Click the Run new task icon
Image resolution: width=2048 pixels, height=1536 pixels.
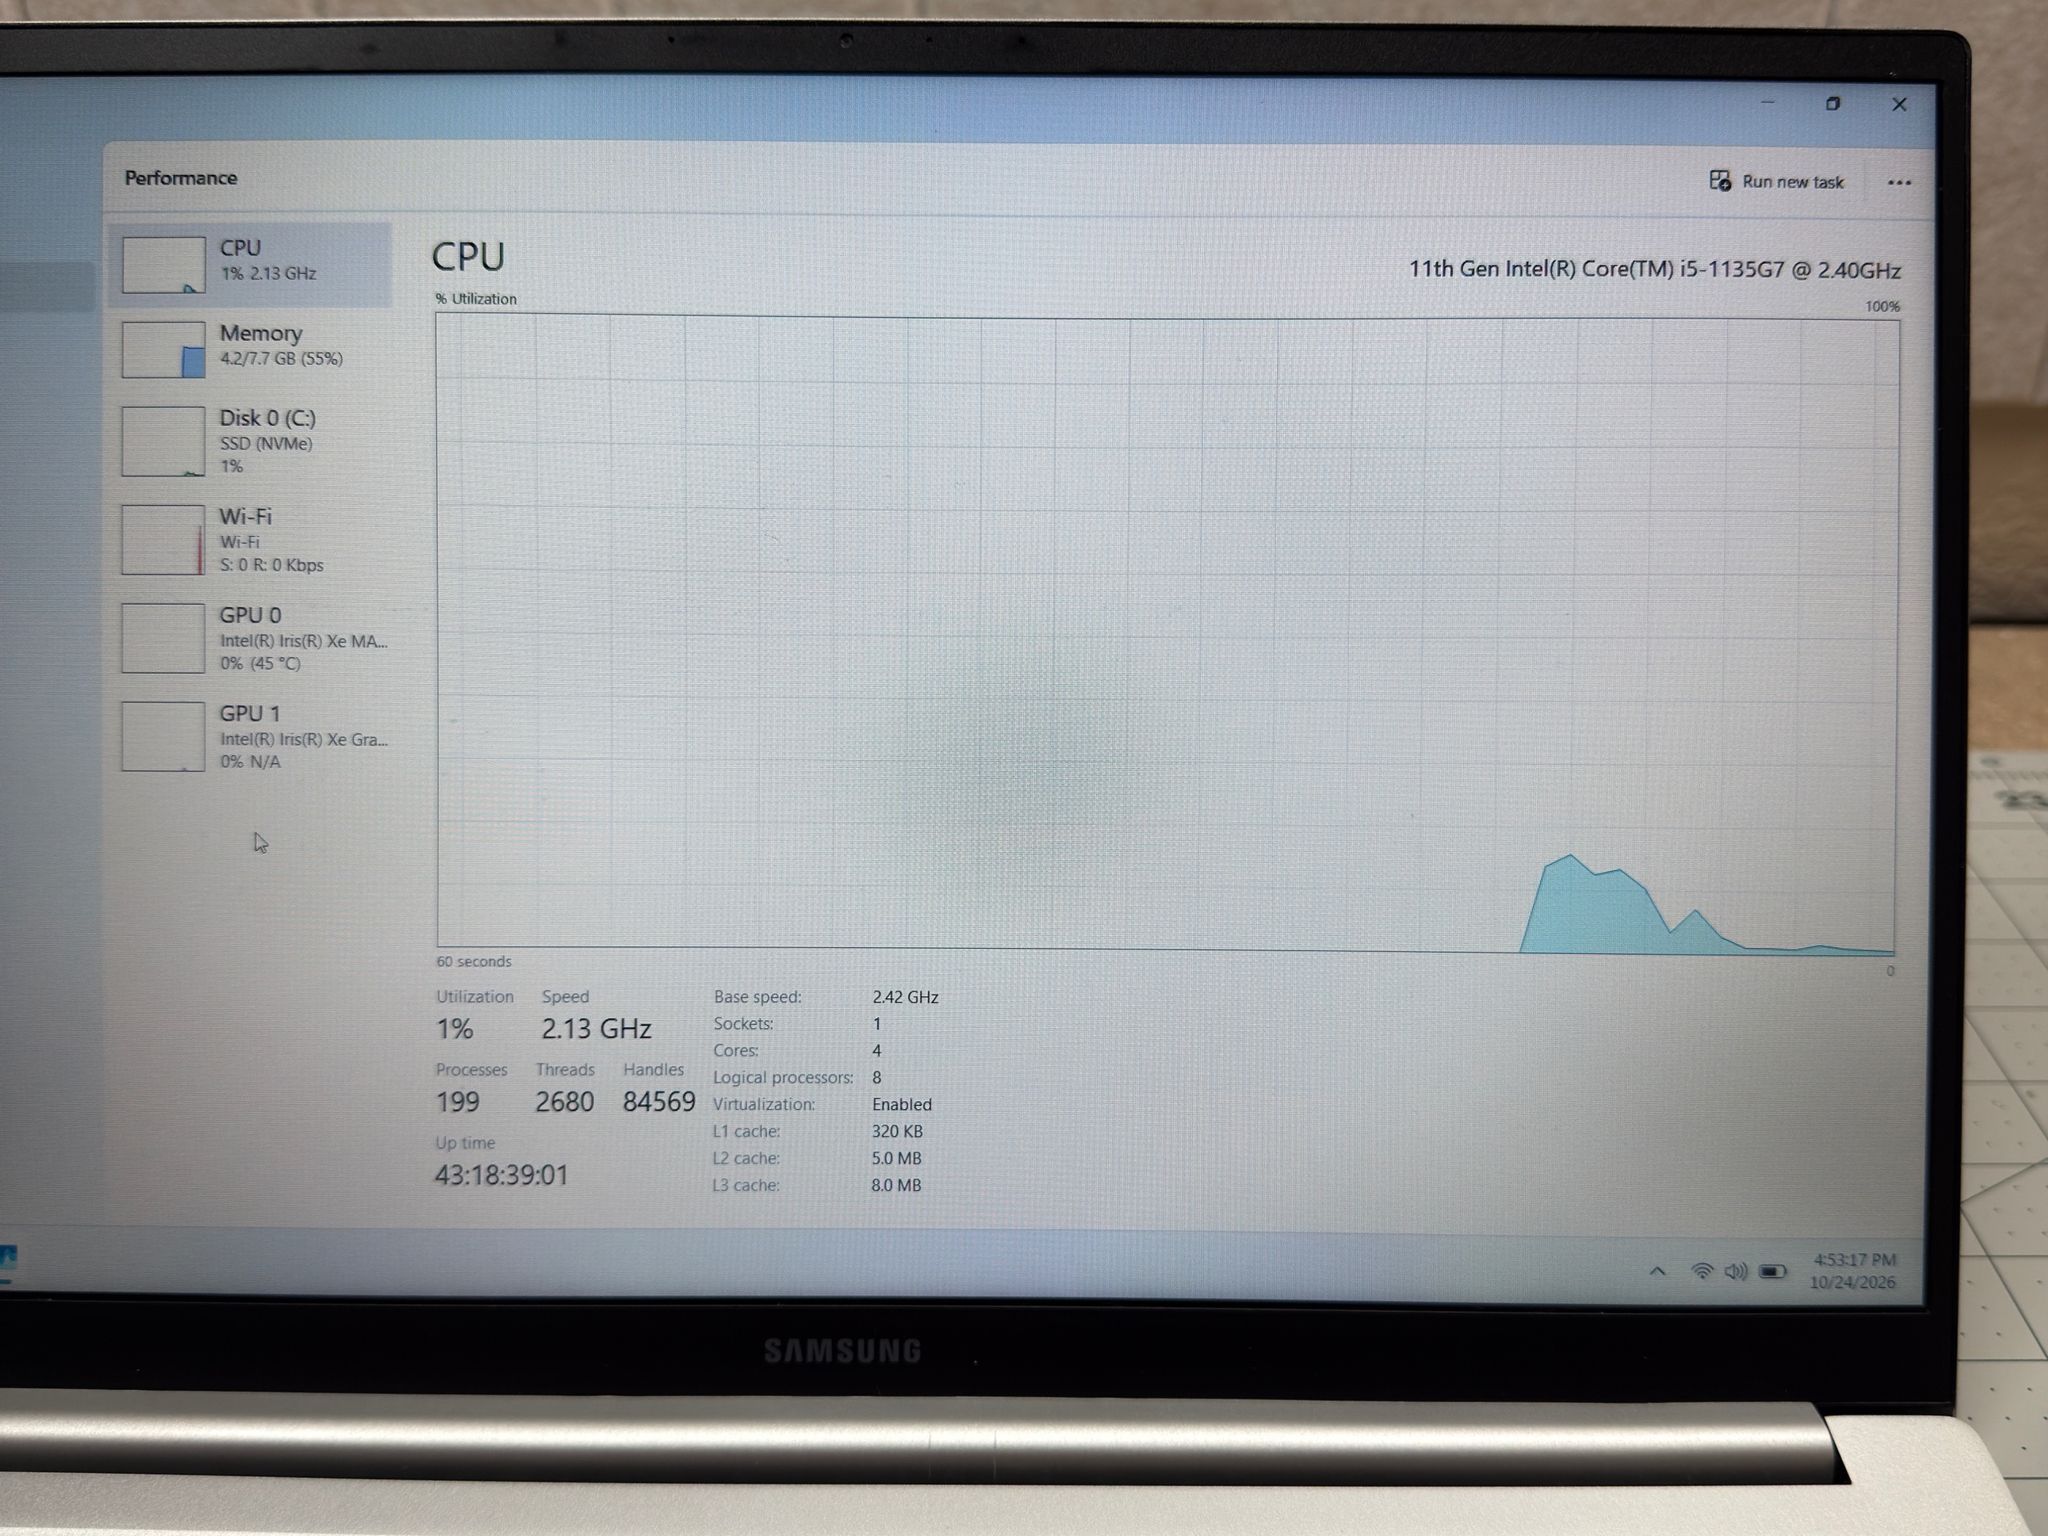(x=1720, y=180)
